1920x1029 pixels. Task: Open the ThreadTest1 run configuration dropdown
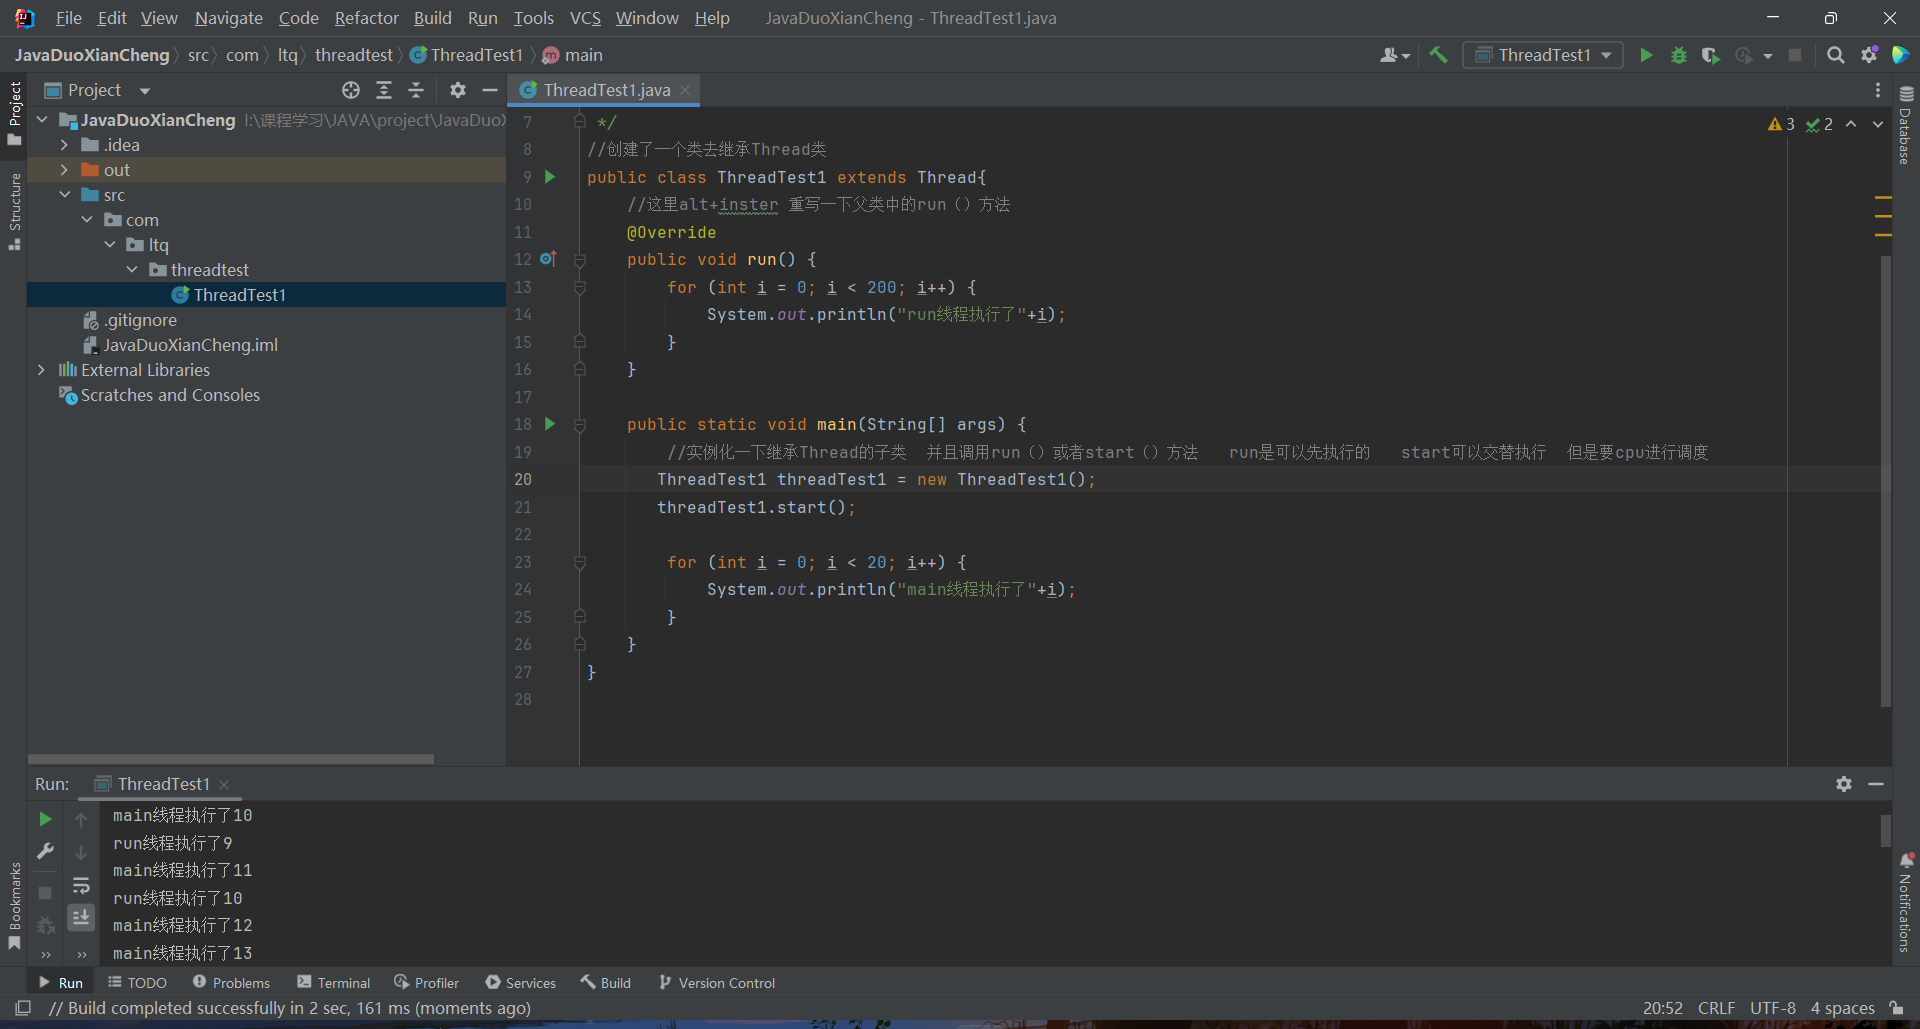(1543, 55)
